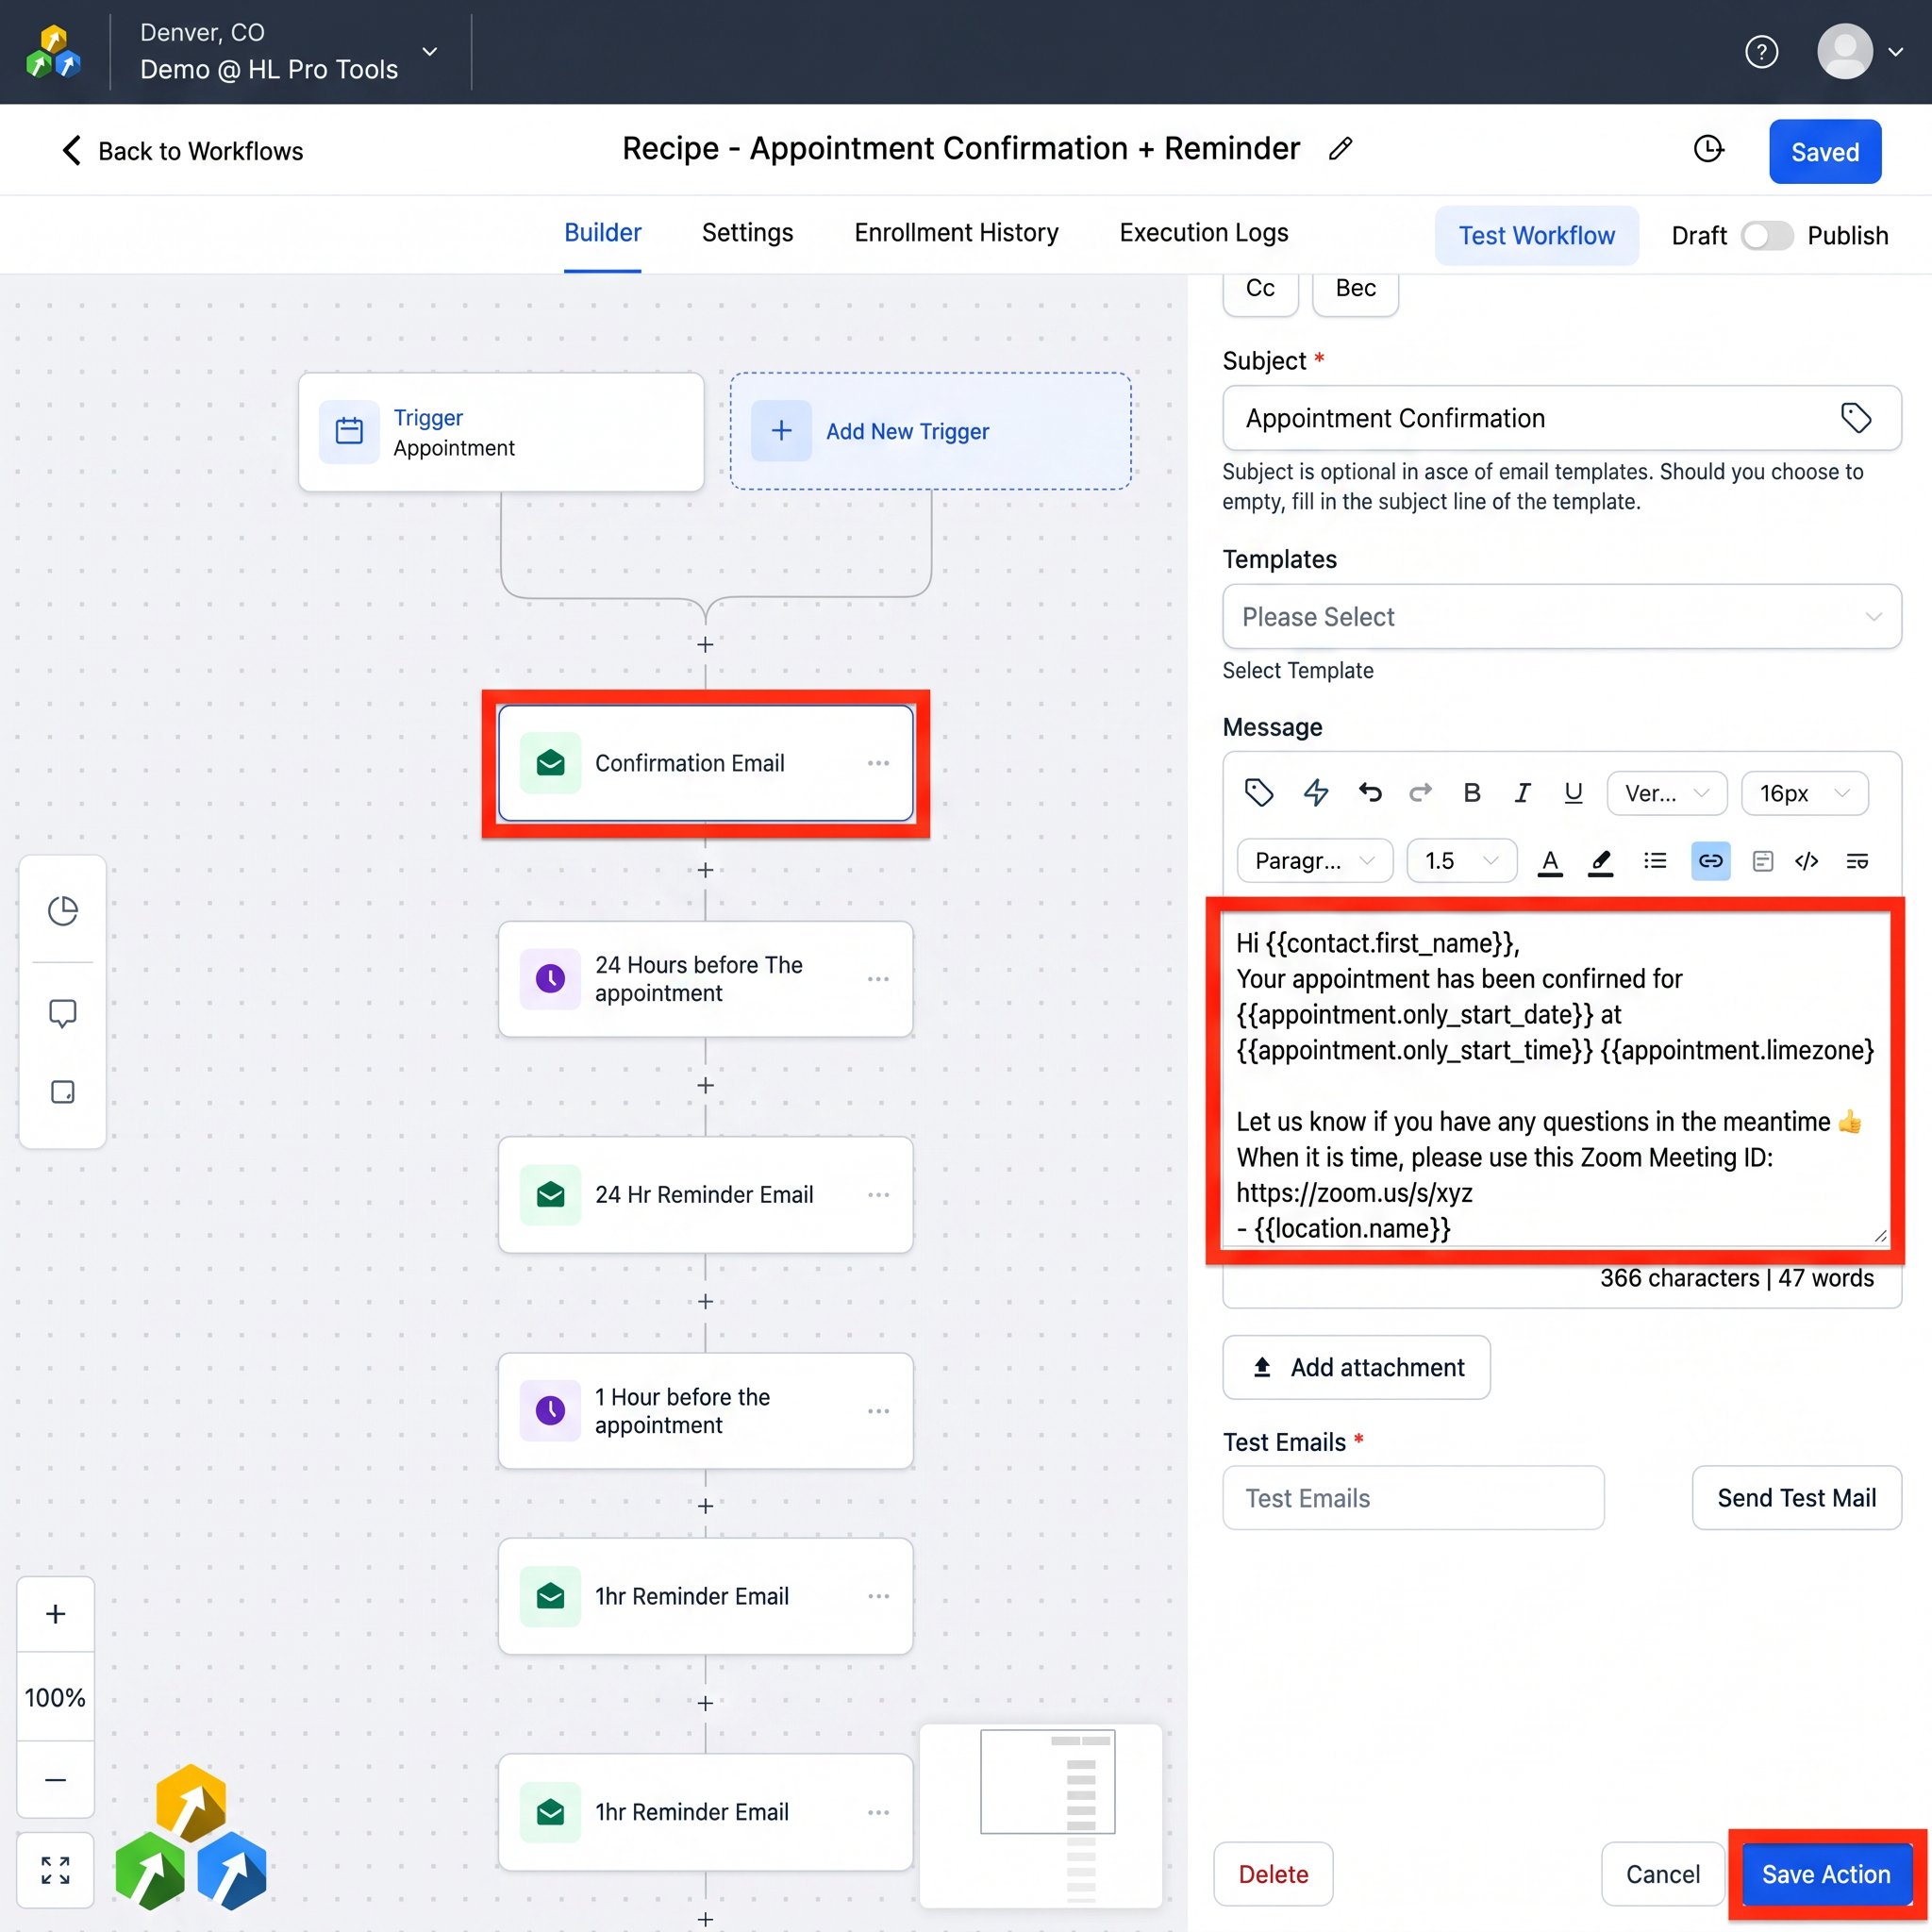
Task: Open the version history clock icon
Action: click(1708, 150)
